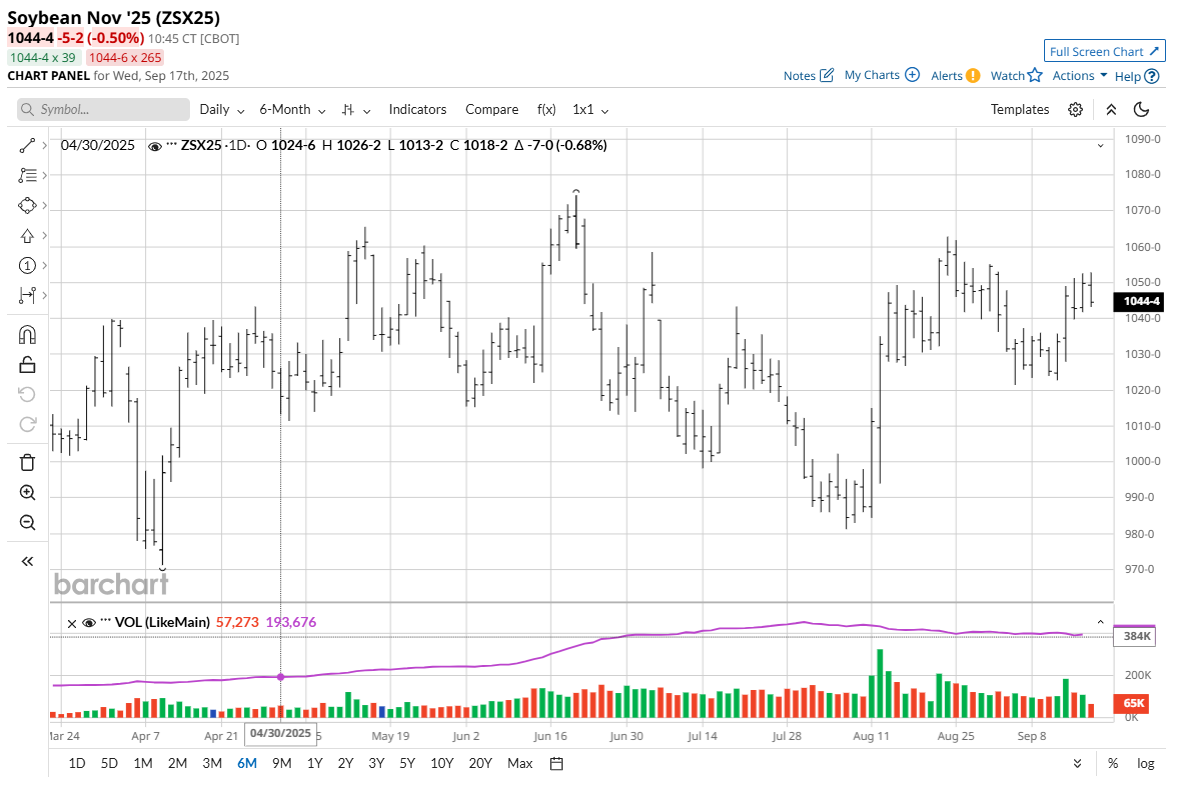This screenshot has height=792, width=1191.
Task: Select the 5Y time range
Action: [407, 763]
